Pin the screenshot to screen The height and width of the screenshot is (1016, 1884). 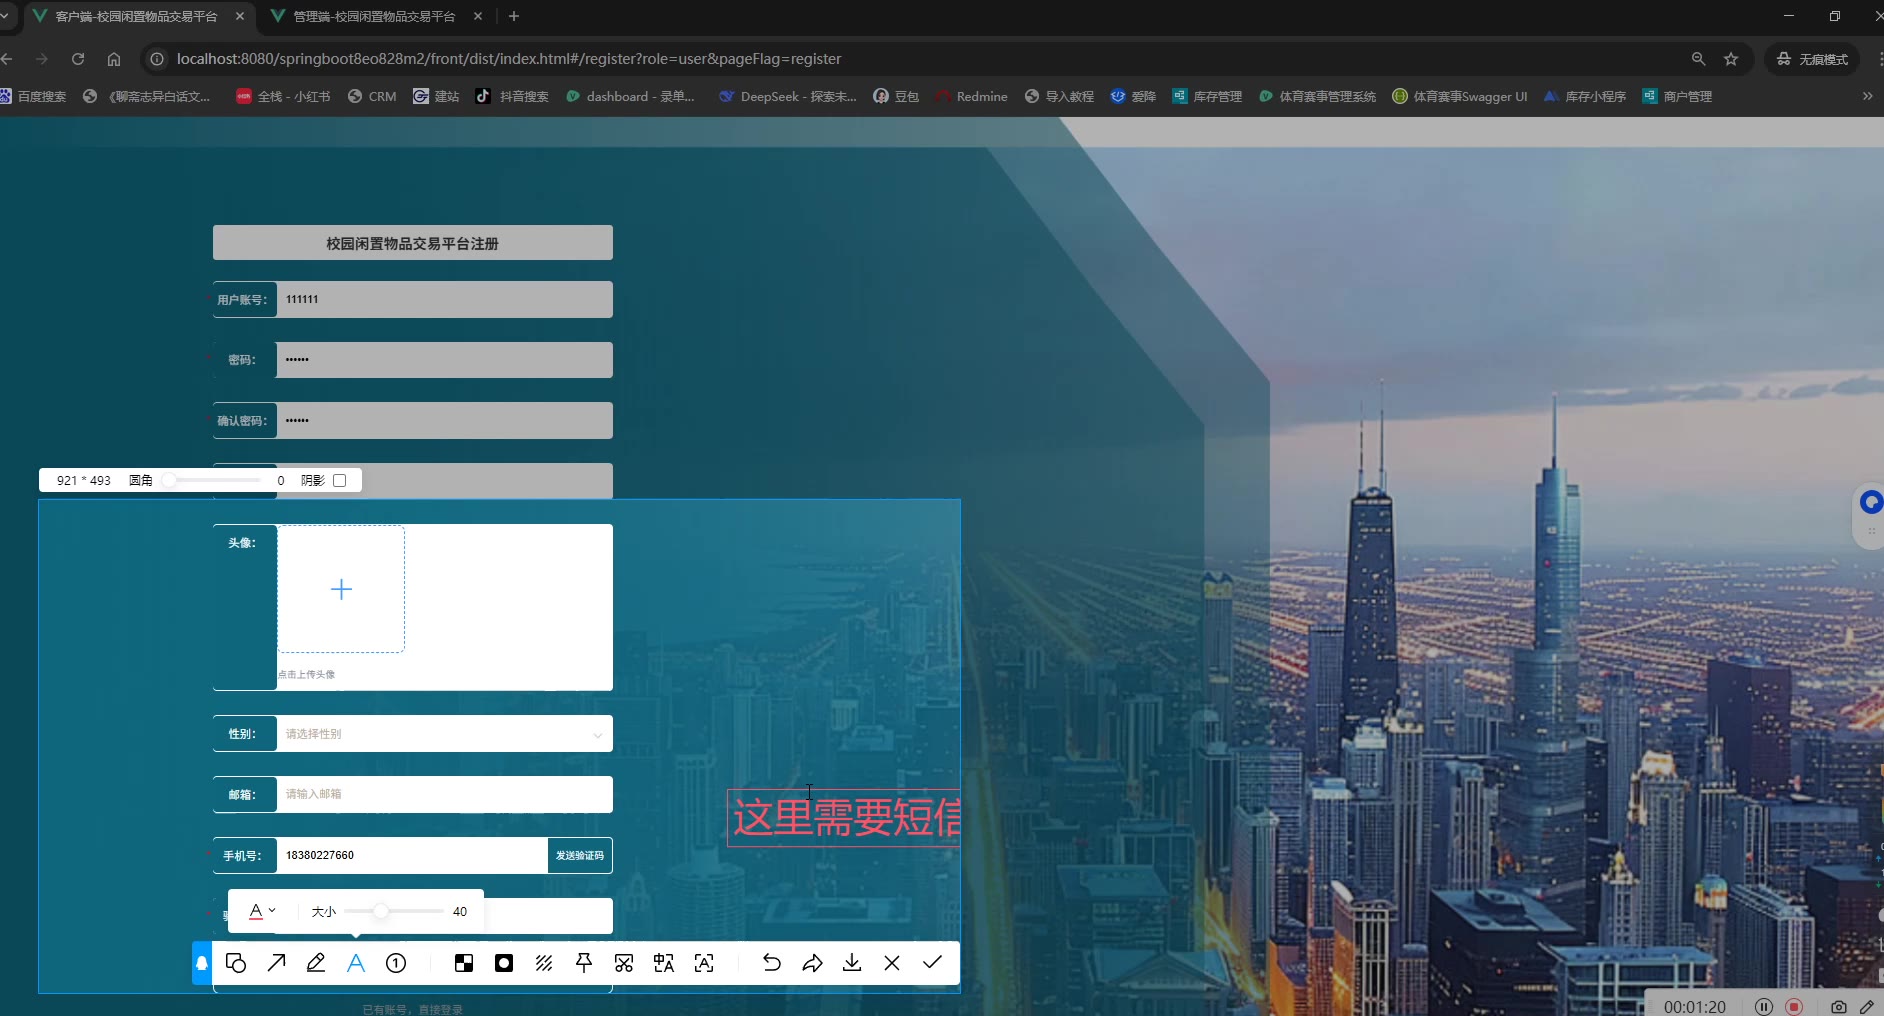(584, 963)
